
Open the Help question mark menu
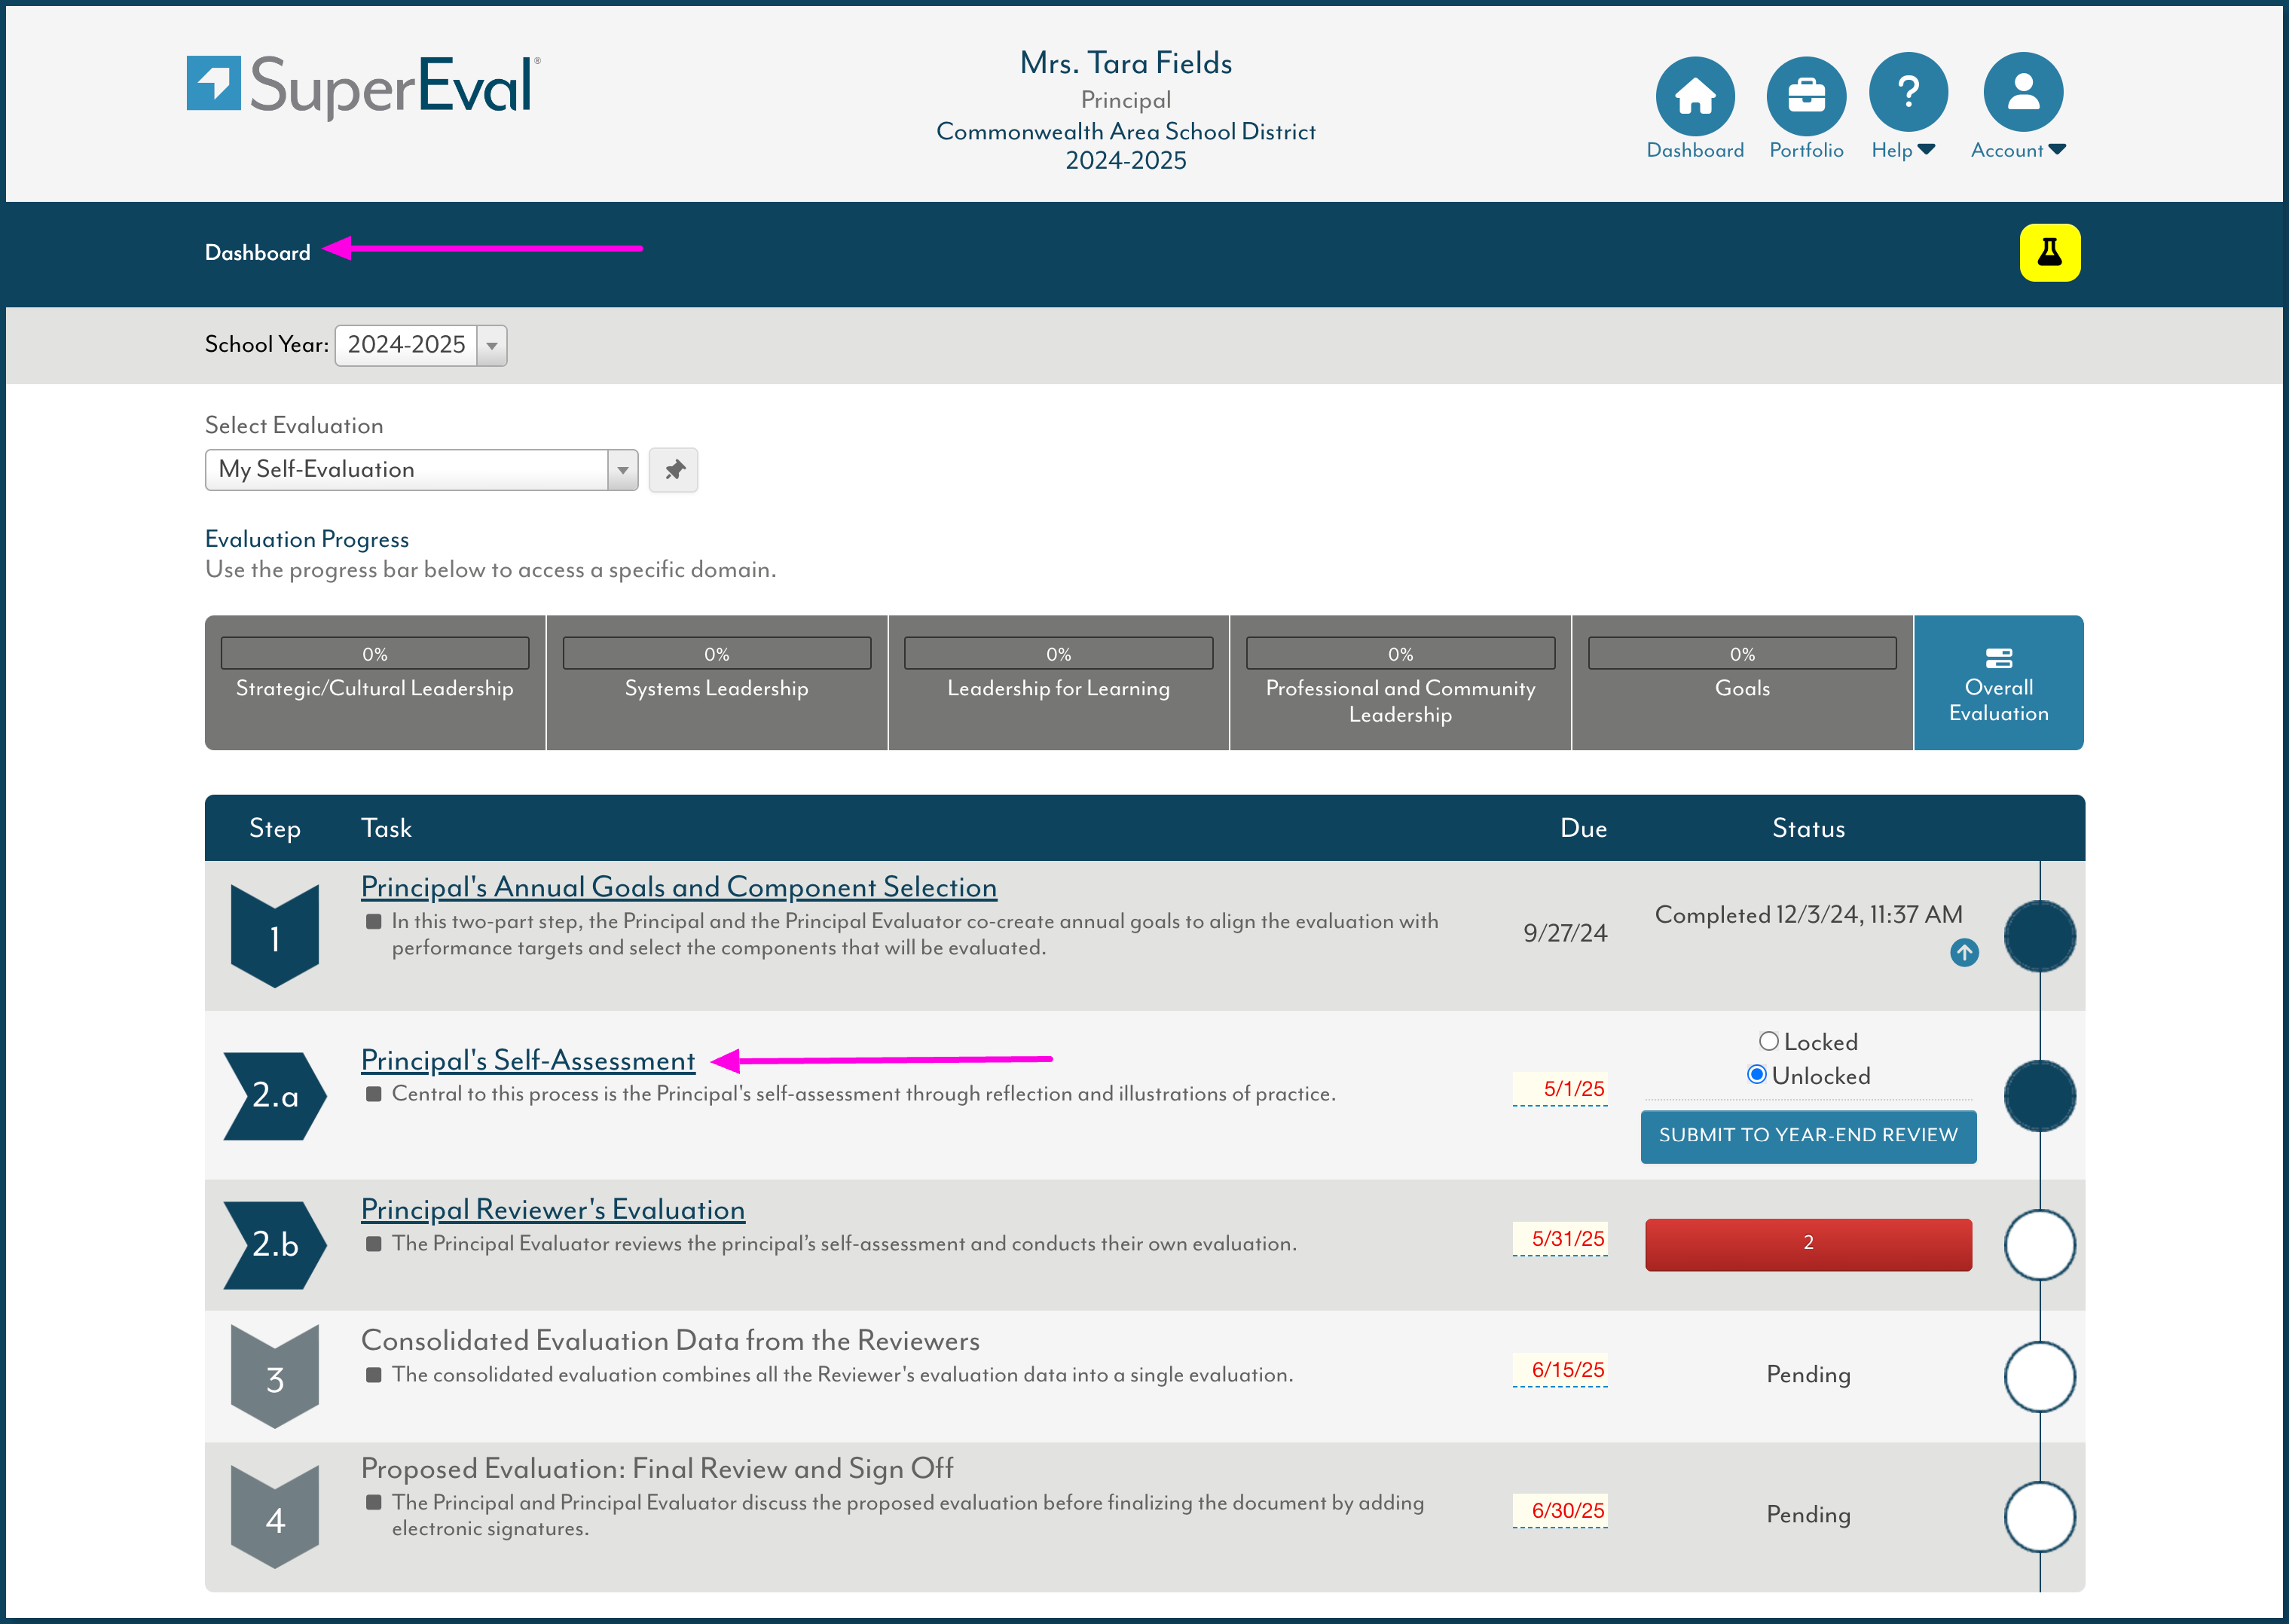click(x=1908, y=92)
